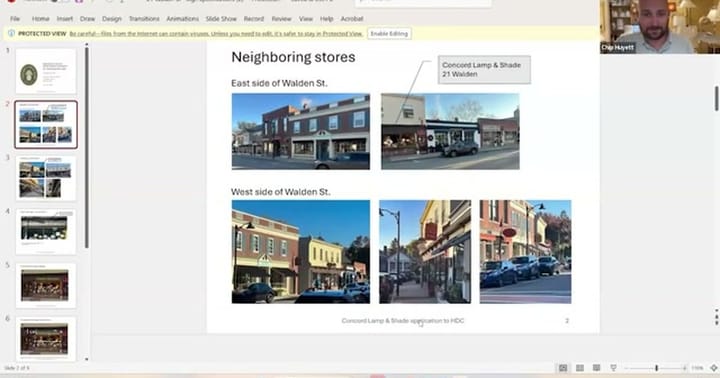Open the File tab
Image resolution: width=720 pixels, height=378 pixels.
[15, 19]
